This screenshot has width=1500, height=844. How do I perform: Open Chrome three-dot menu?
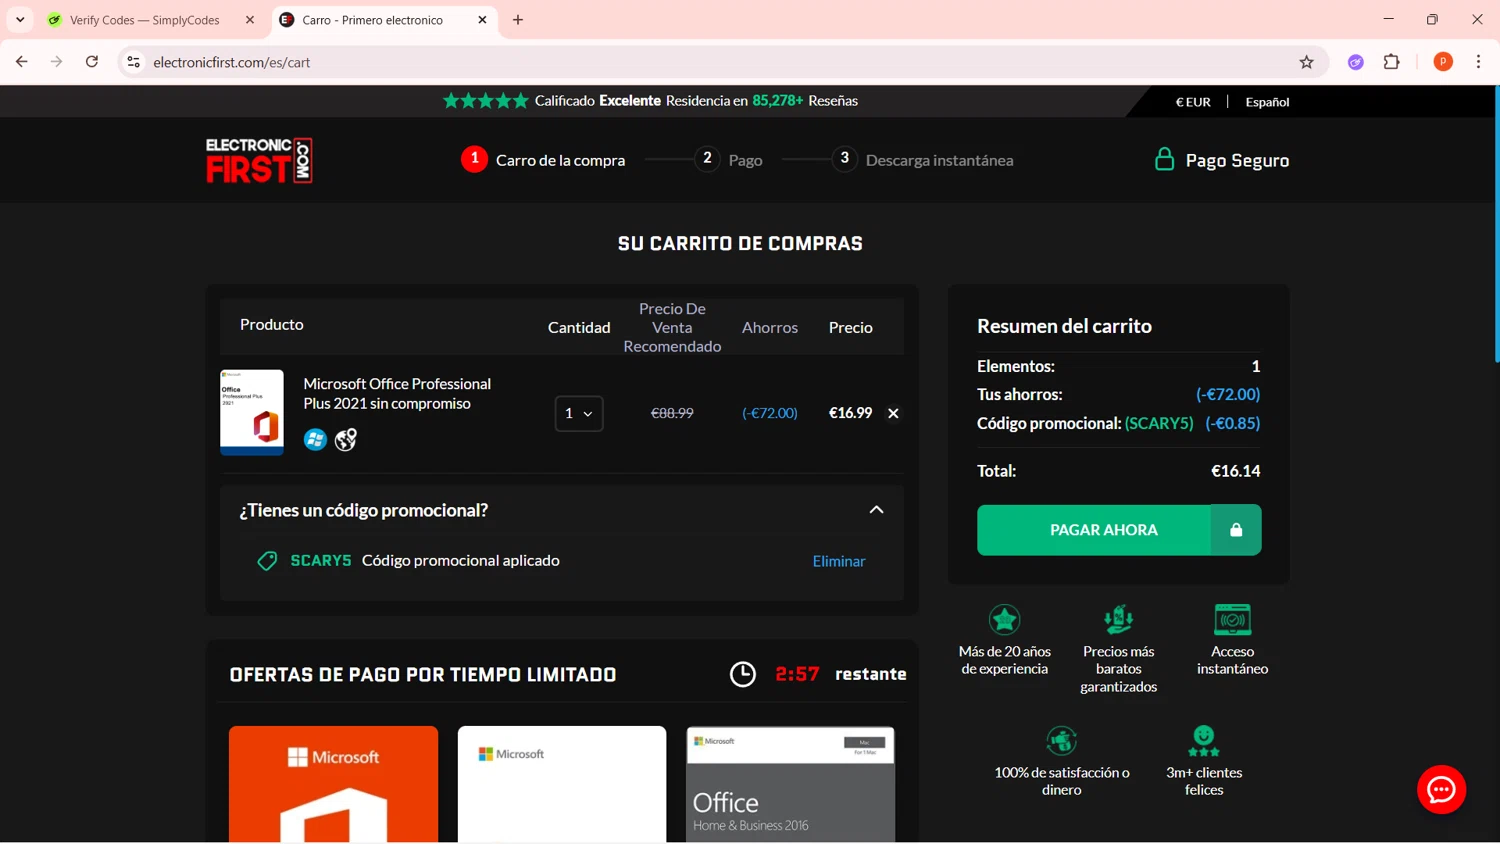1478,62
